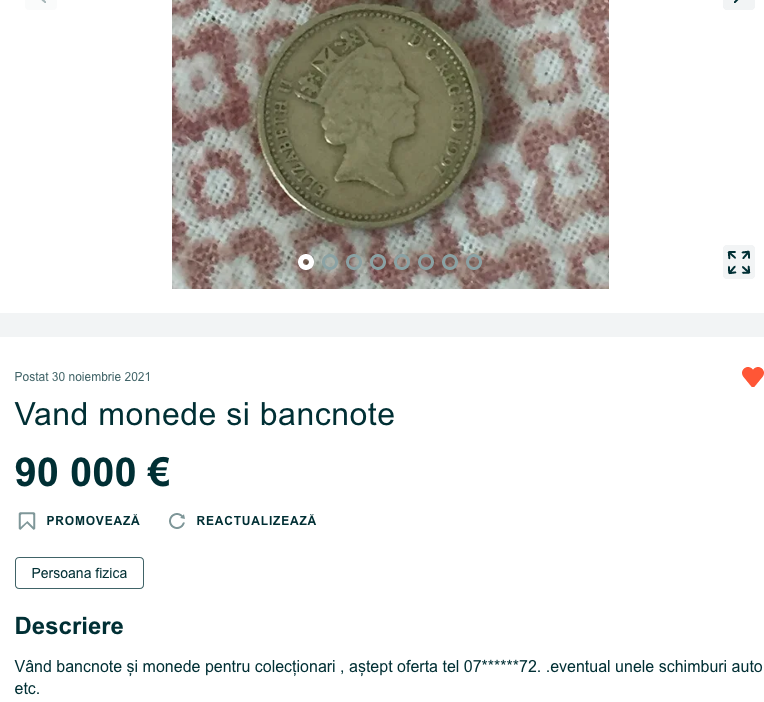Click the PROMOVEAZĂ label

93,521
